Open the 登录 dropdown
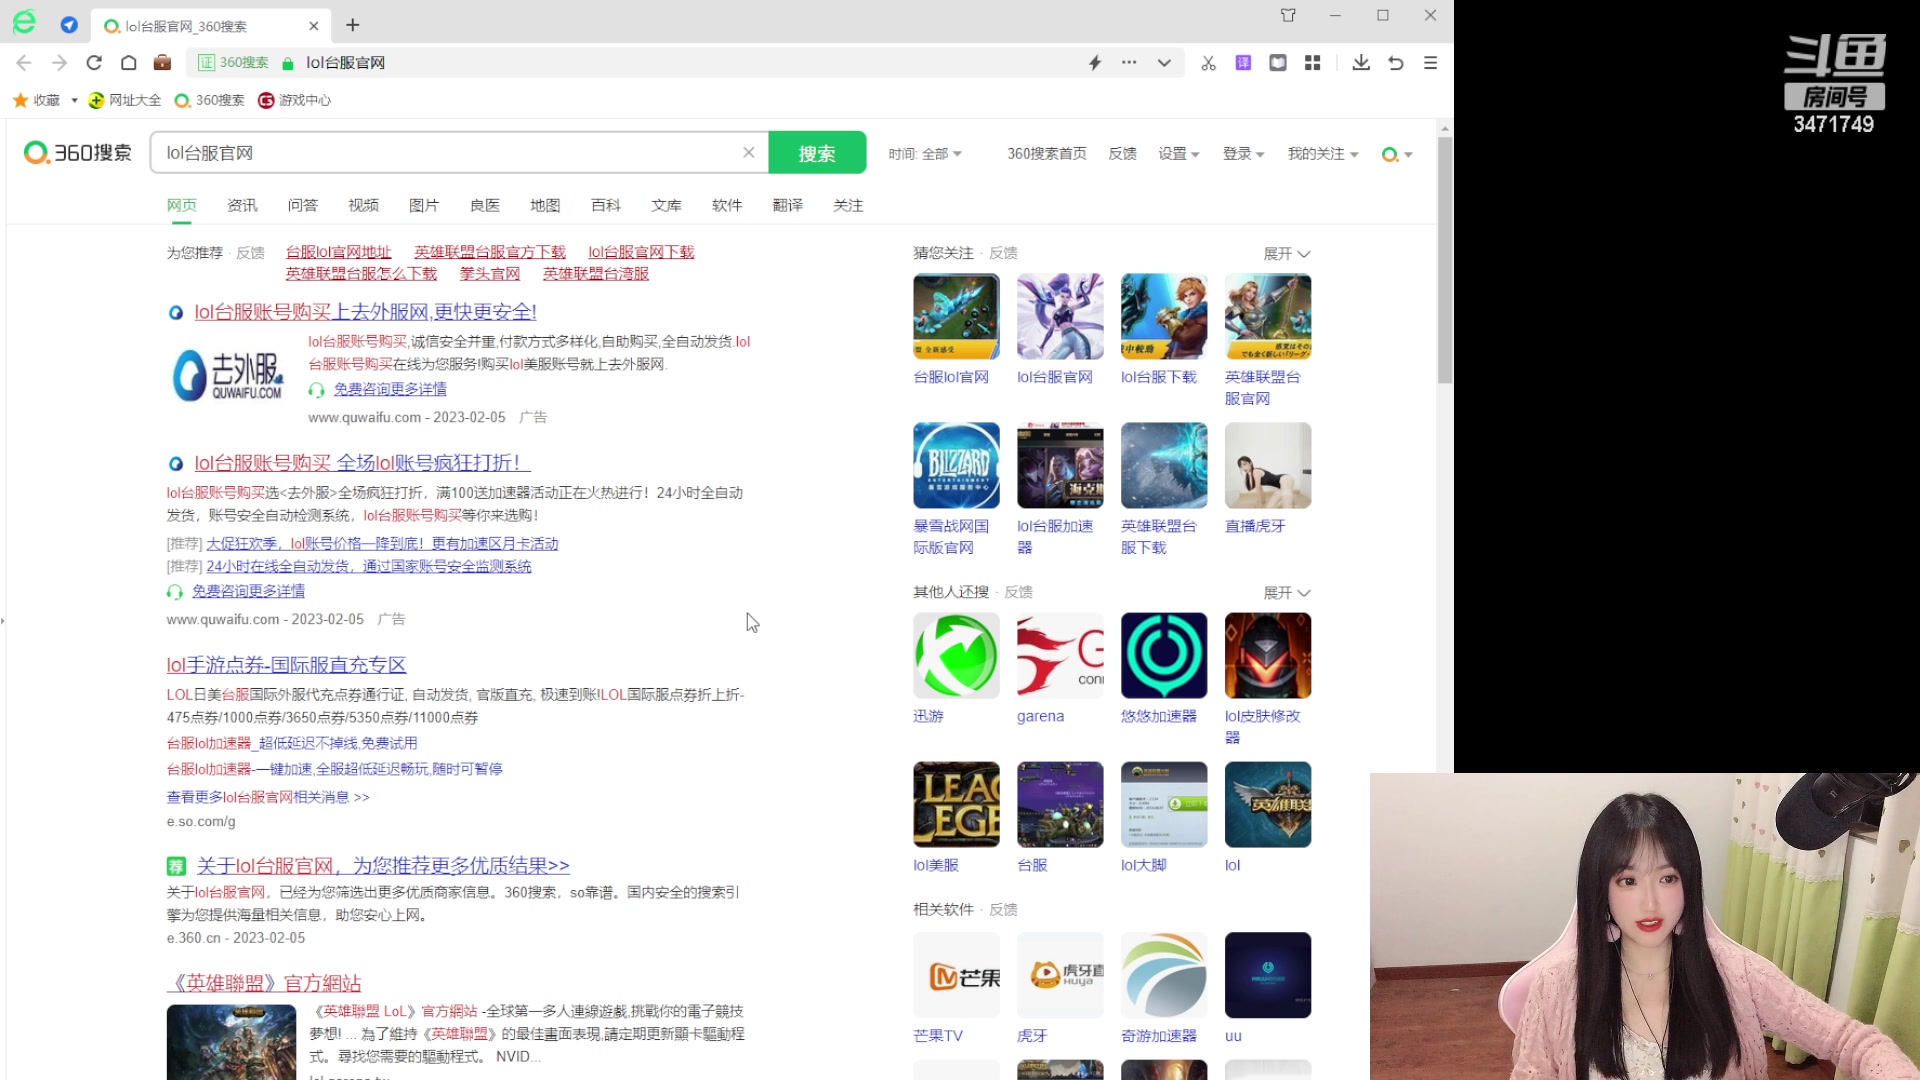Viewport: 1920px width, 1080px height. pos(1243,154)
